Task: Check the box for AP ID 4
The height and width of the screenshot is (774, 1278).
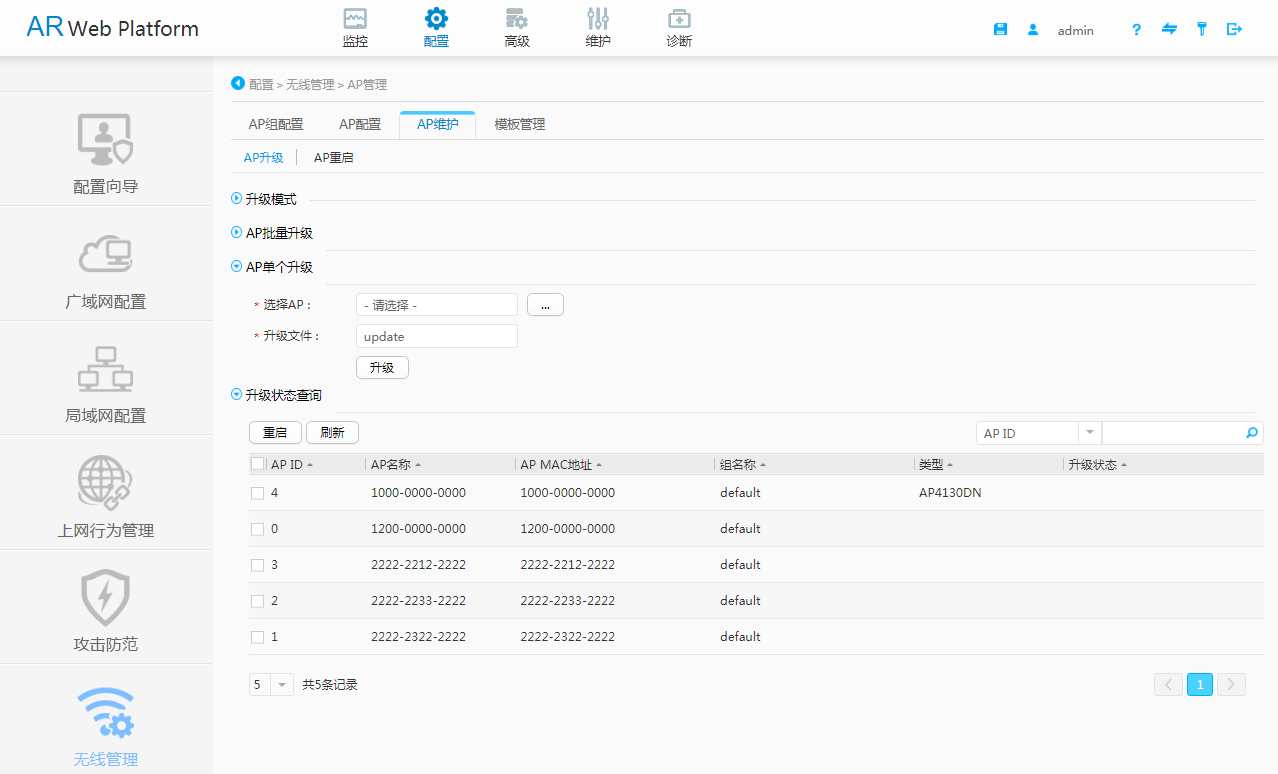Action: click(x=258, y=493)
